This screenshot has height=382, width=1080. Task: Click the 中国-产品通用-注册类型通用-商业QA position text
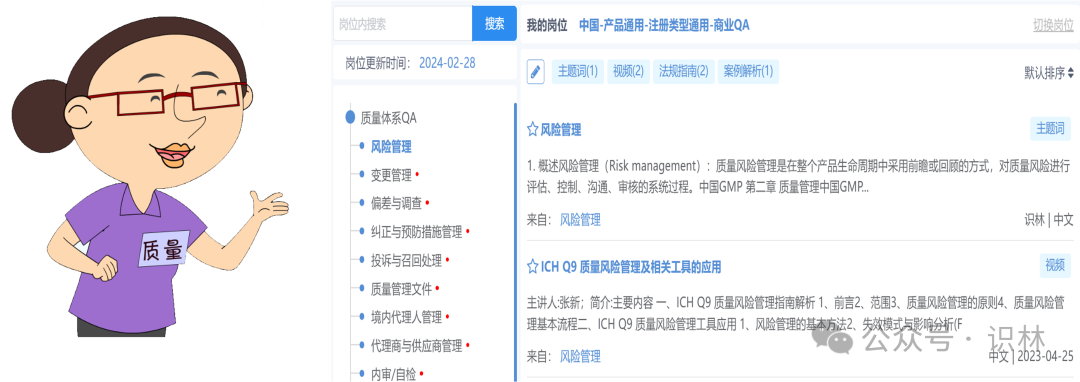coord(664,25)
